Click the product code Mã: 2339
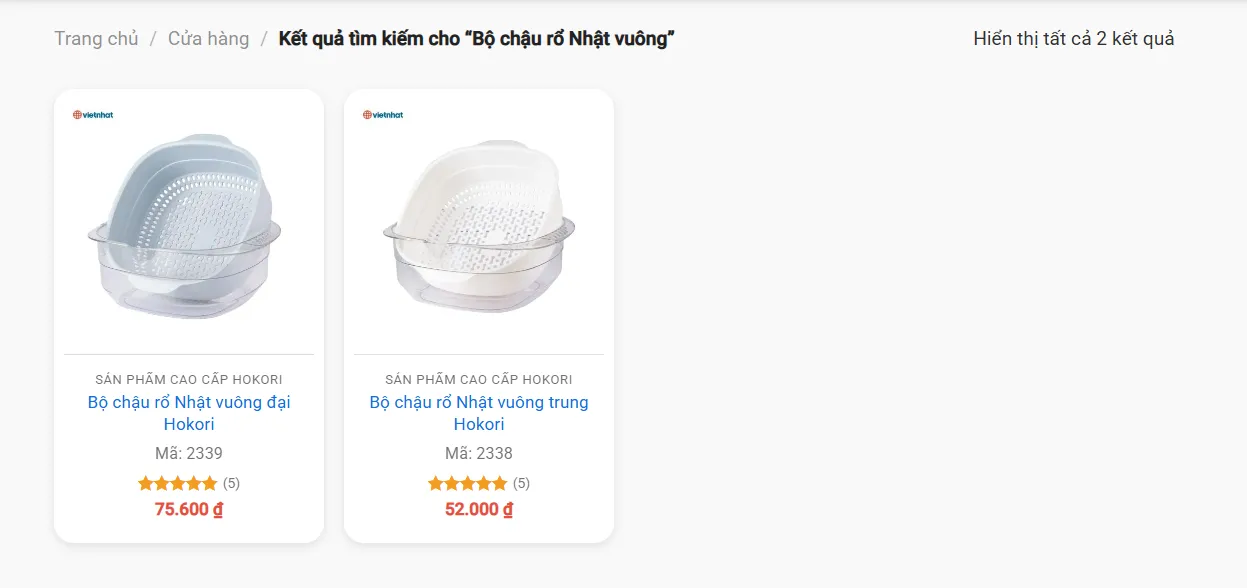Image resolution: width=1247 pixels, height=588 pixels. tap(189, 453)
